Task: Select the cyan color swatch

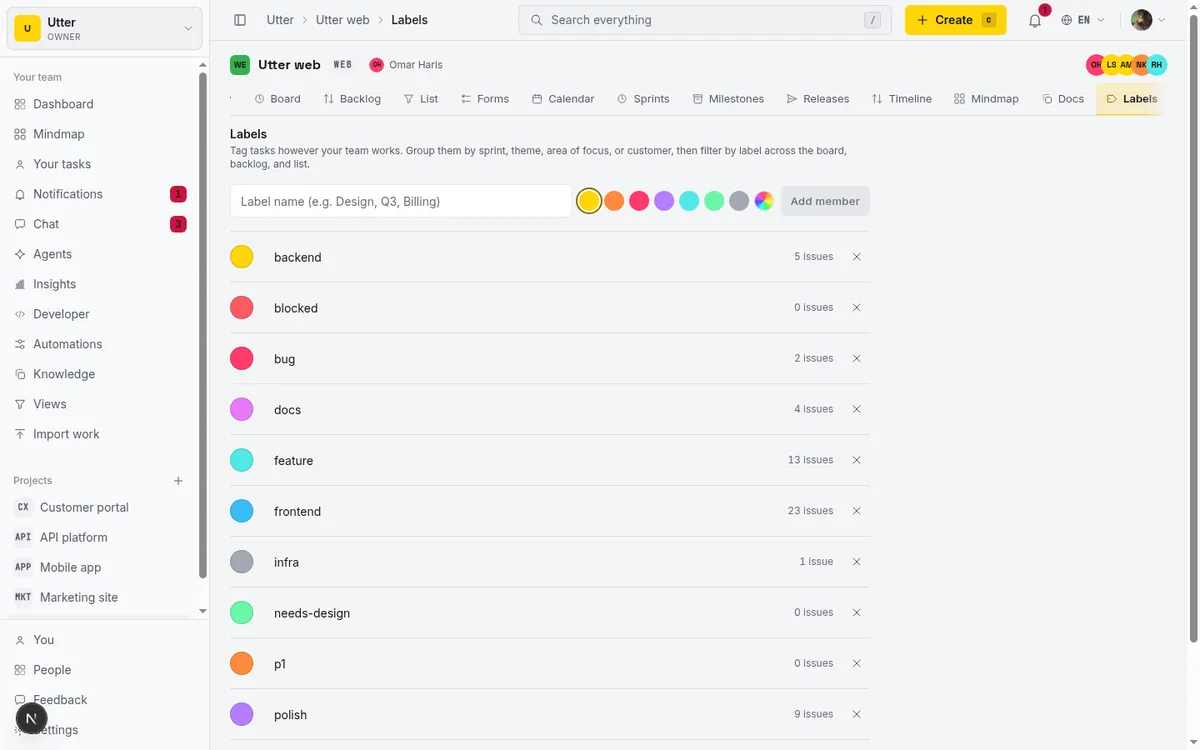Action: coord(689,201)
